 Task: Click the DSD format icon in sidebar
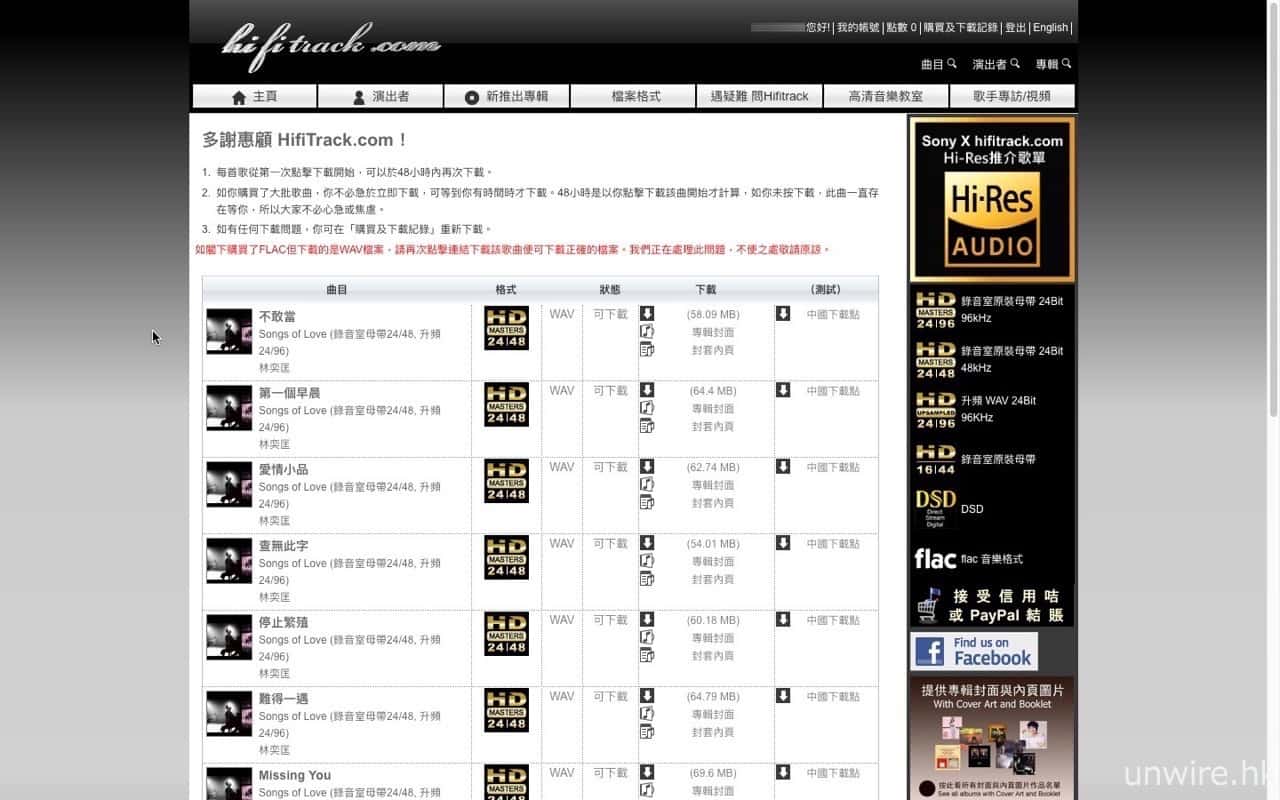tap(936, 509)
